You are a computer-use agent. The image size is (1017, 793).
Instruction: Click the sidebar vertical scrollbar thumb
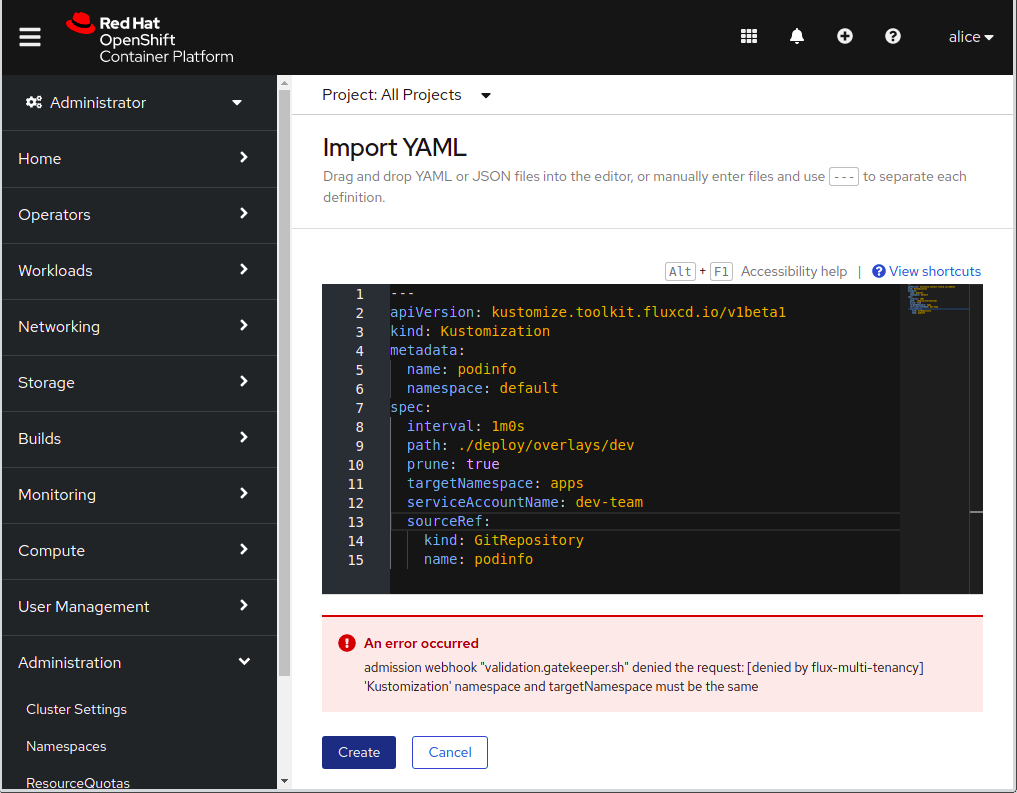pos(284,383)
